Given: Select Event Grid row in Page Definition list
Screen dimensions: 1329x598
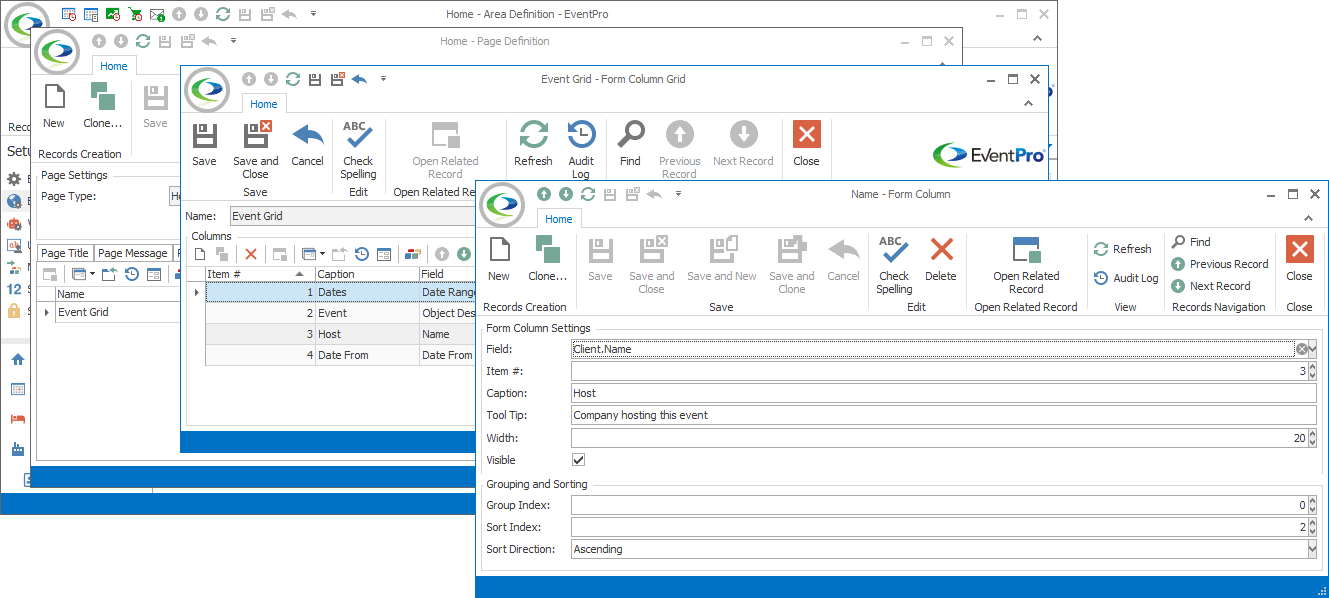Looking at the screenshot, I should 117,313.
